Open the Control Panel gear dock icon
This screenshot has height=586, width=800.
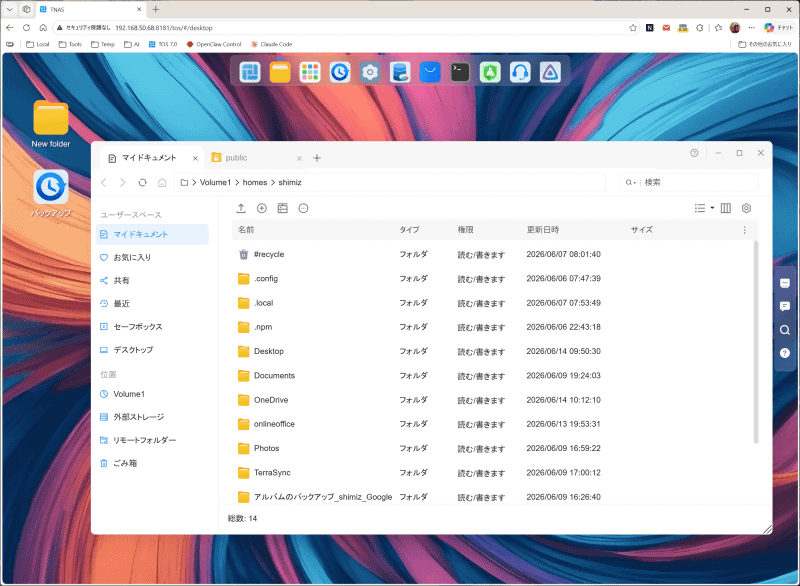point(370,72)
